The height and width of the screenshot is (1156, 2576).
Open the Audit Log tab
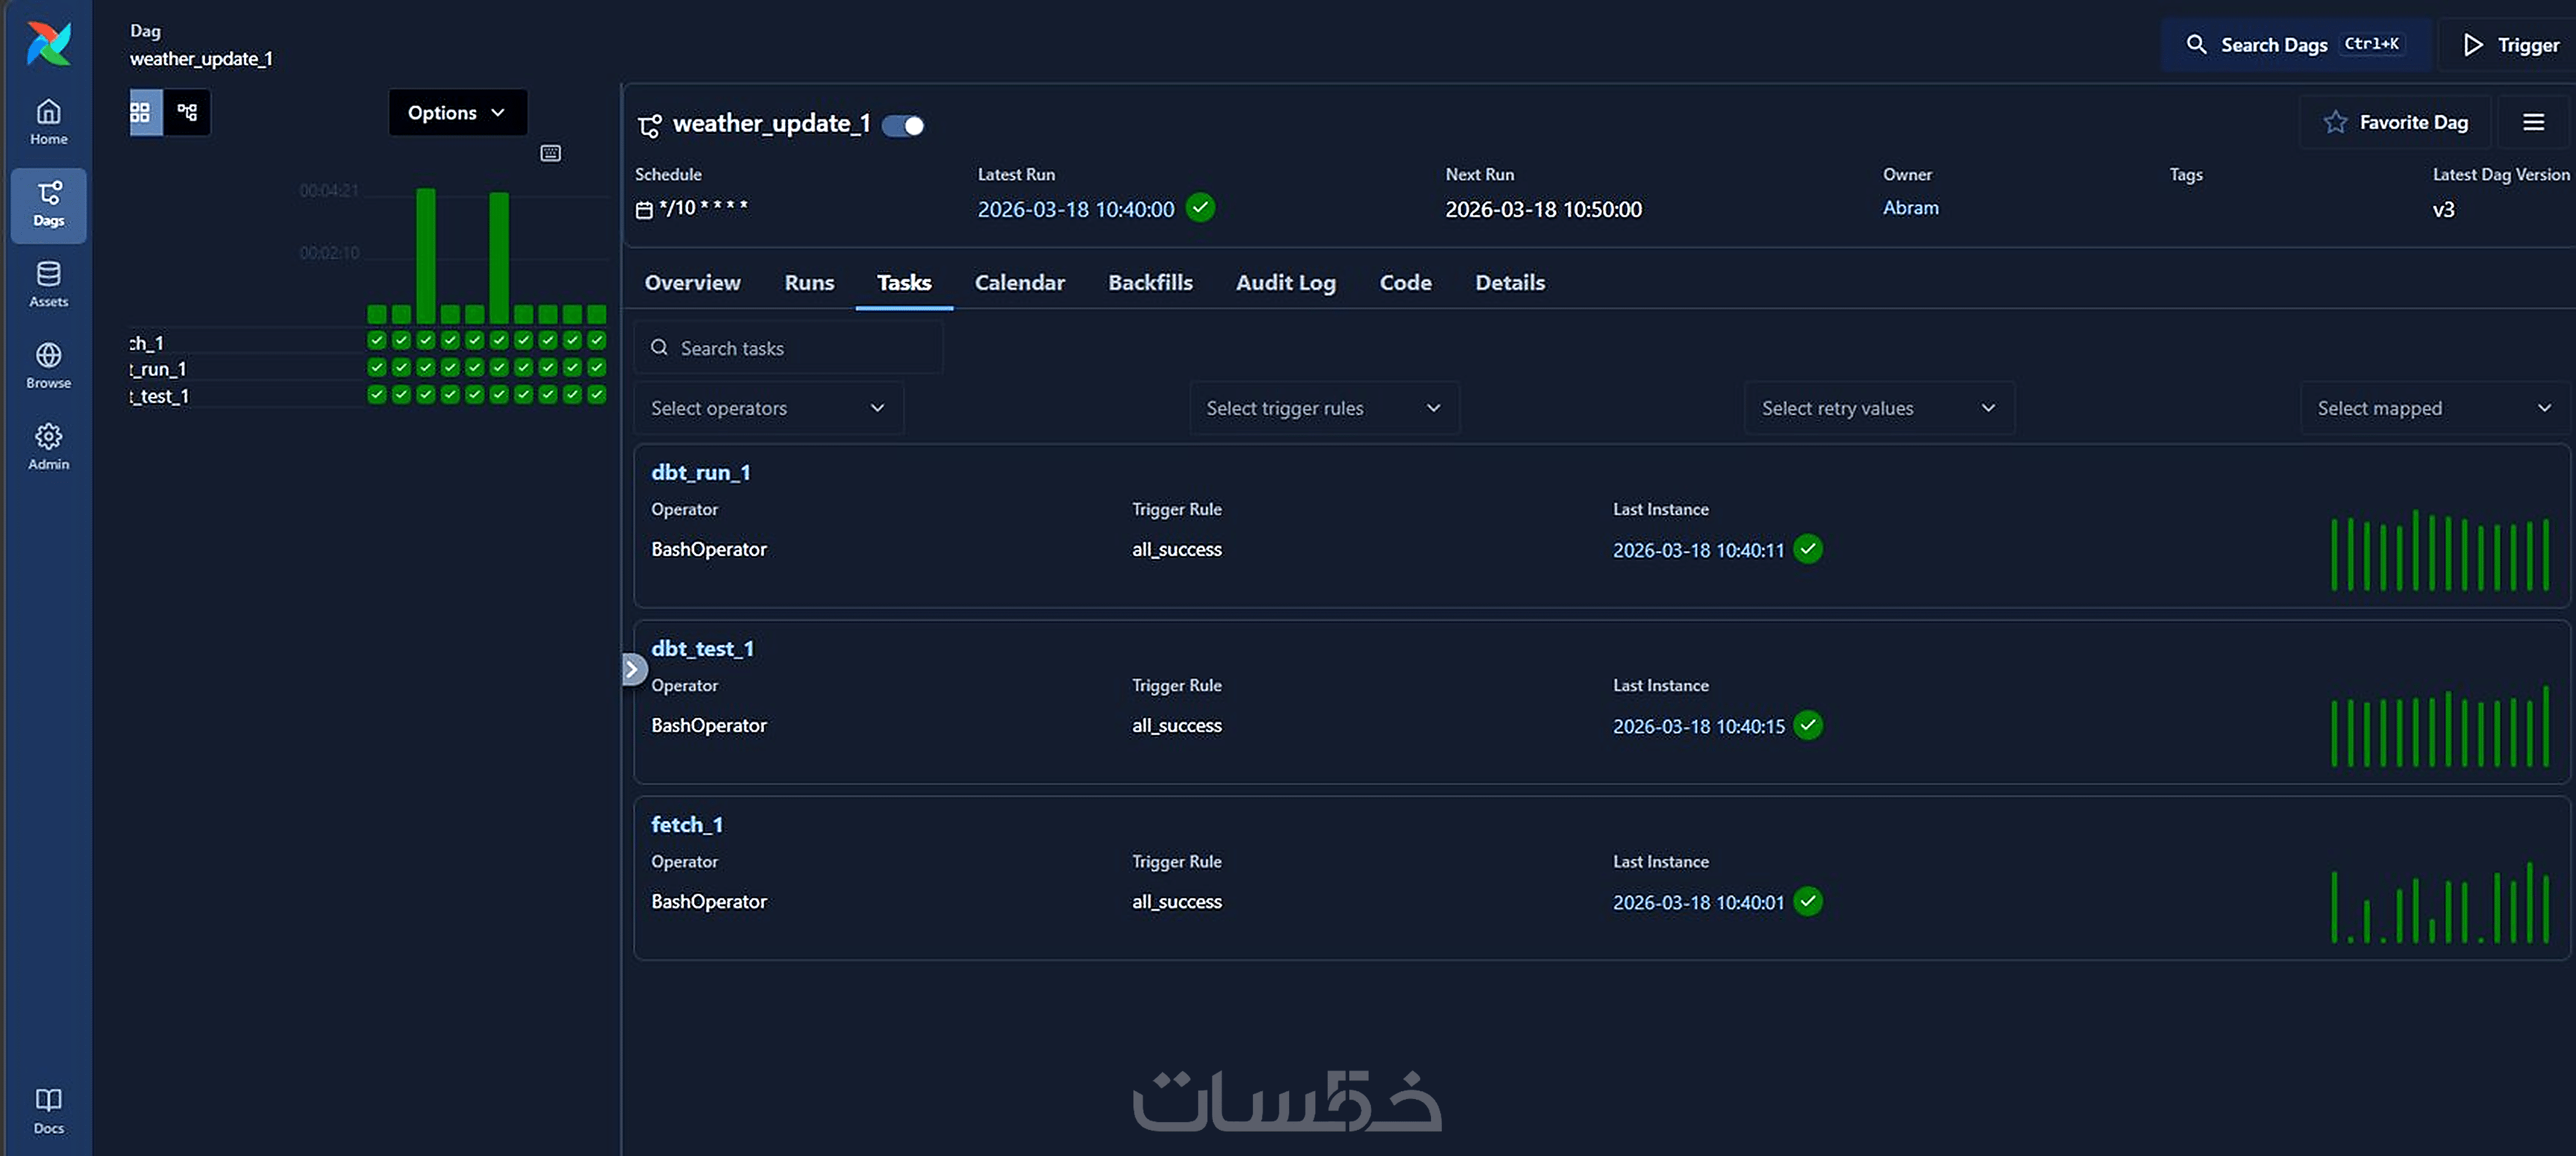[1285, 283]
